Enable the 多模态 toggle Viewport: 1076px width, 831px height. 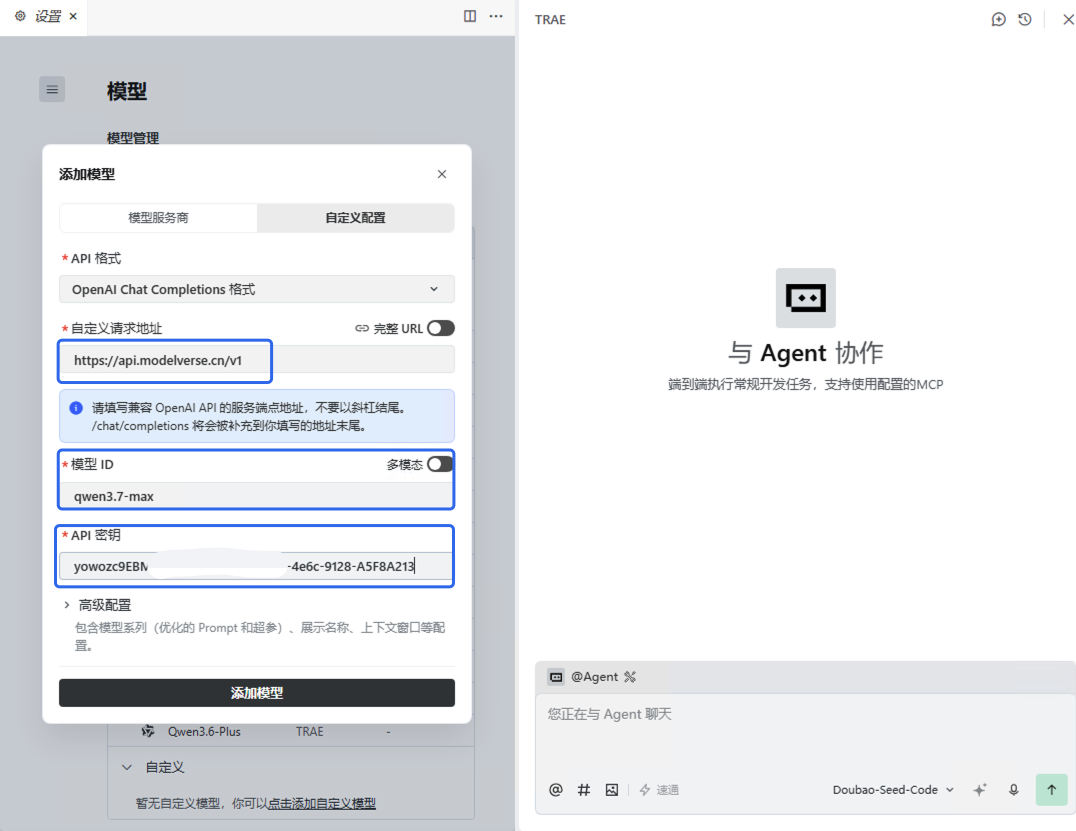[440, 465]
